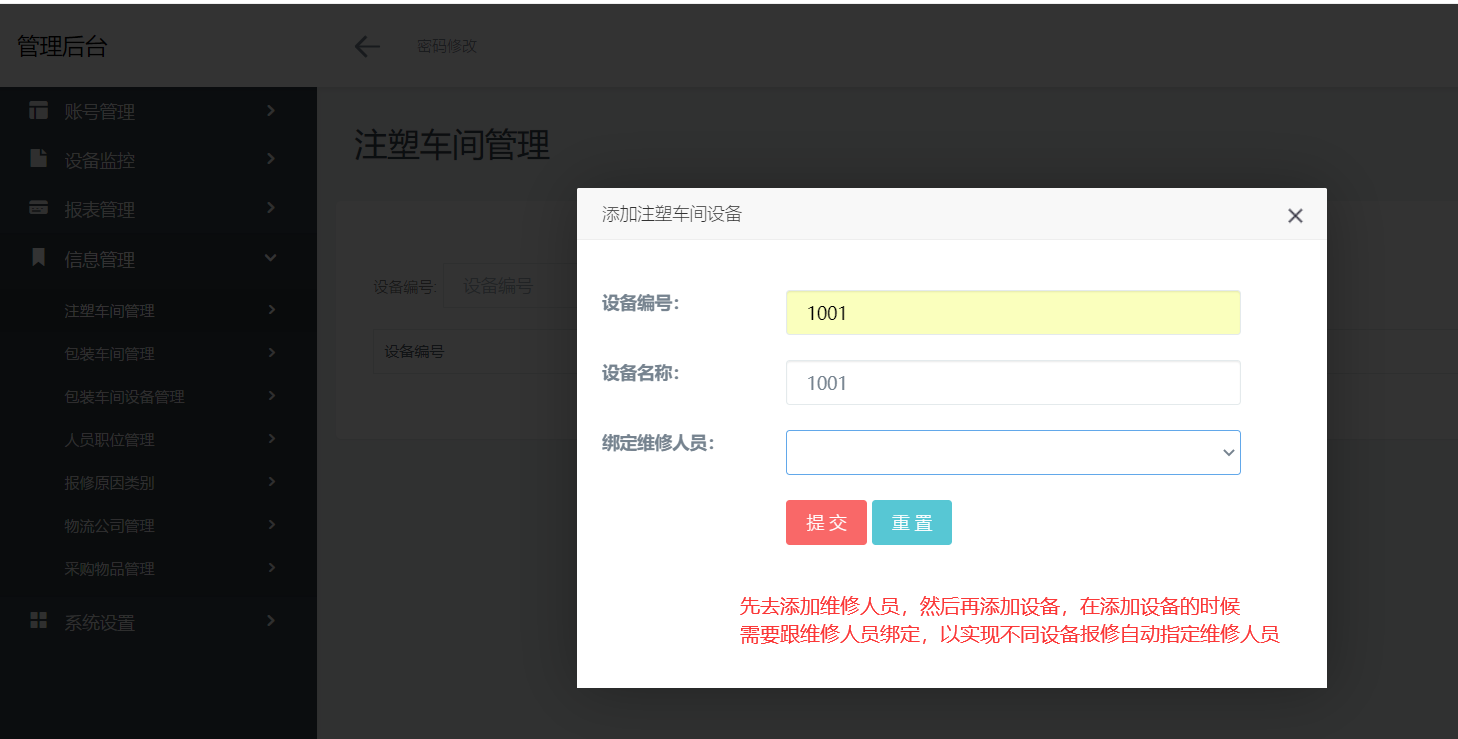The image size is (1458, 739).
Task: Expand the 账号管理 chevron arrow
Action: [270, 111]
